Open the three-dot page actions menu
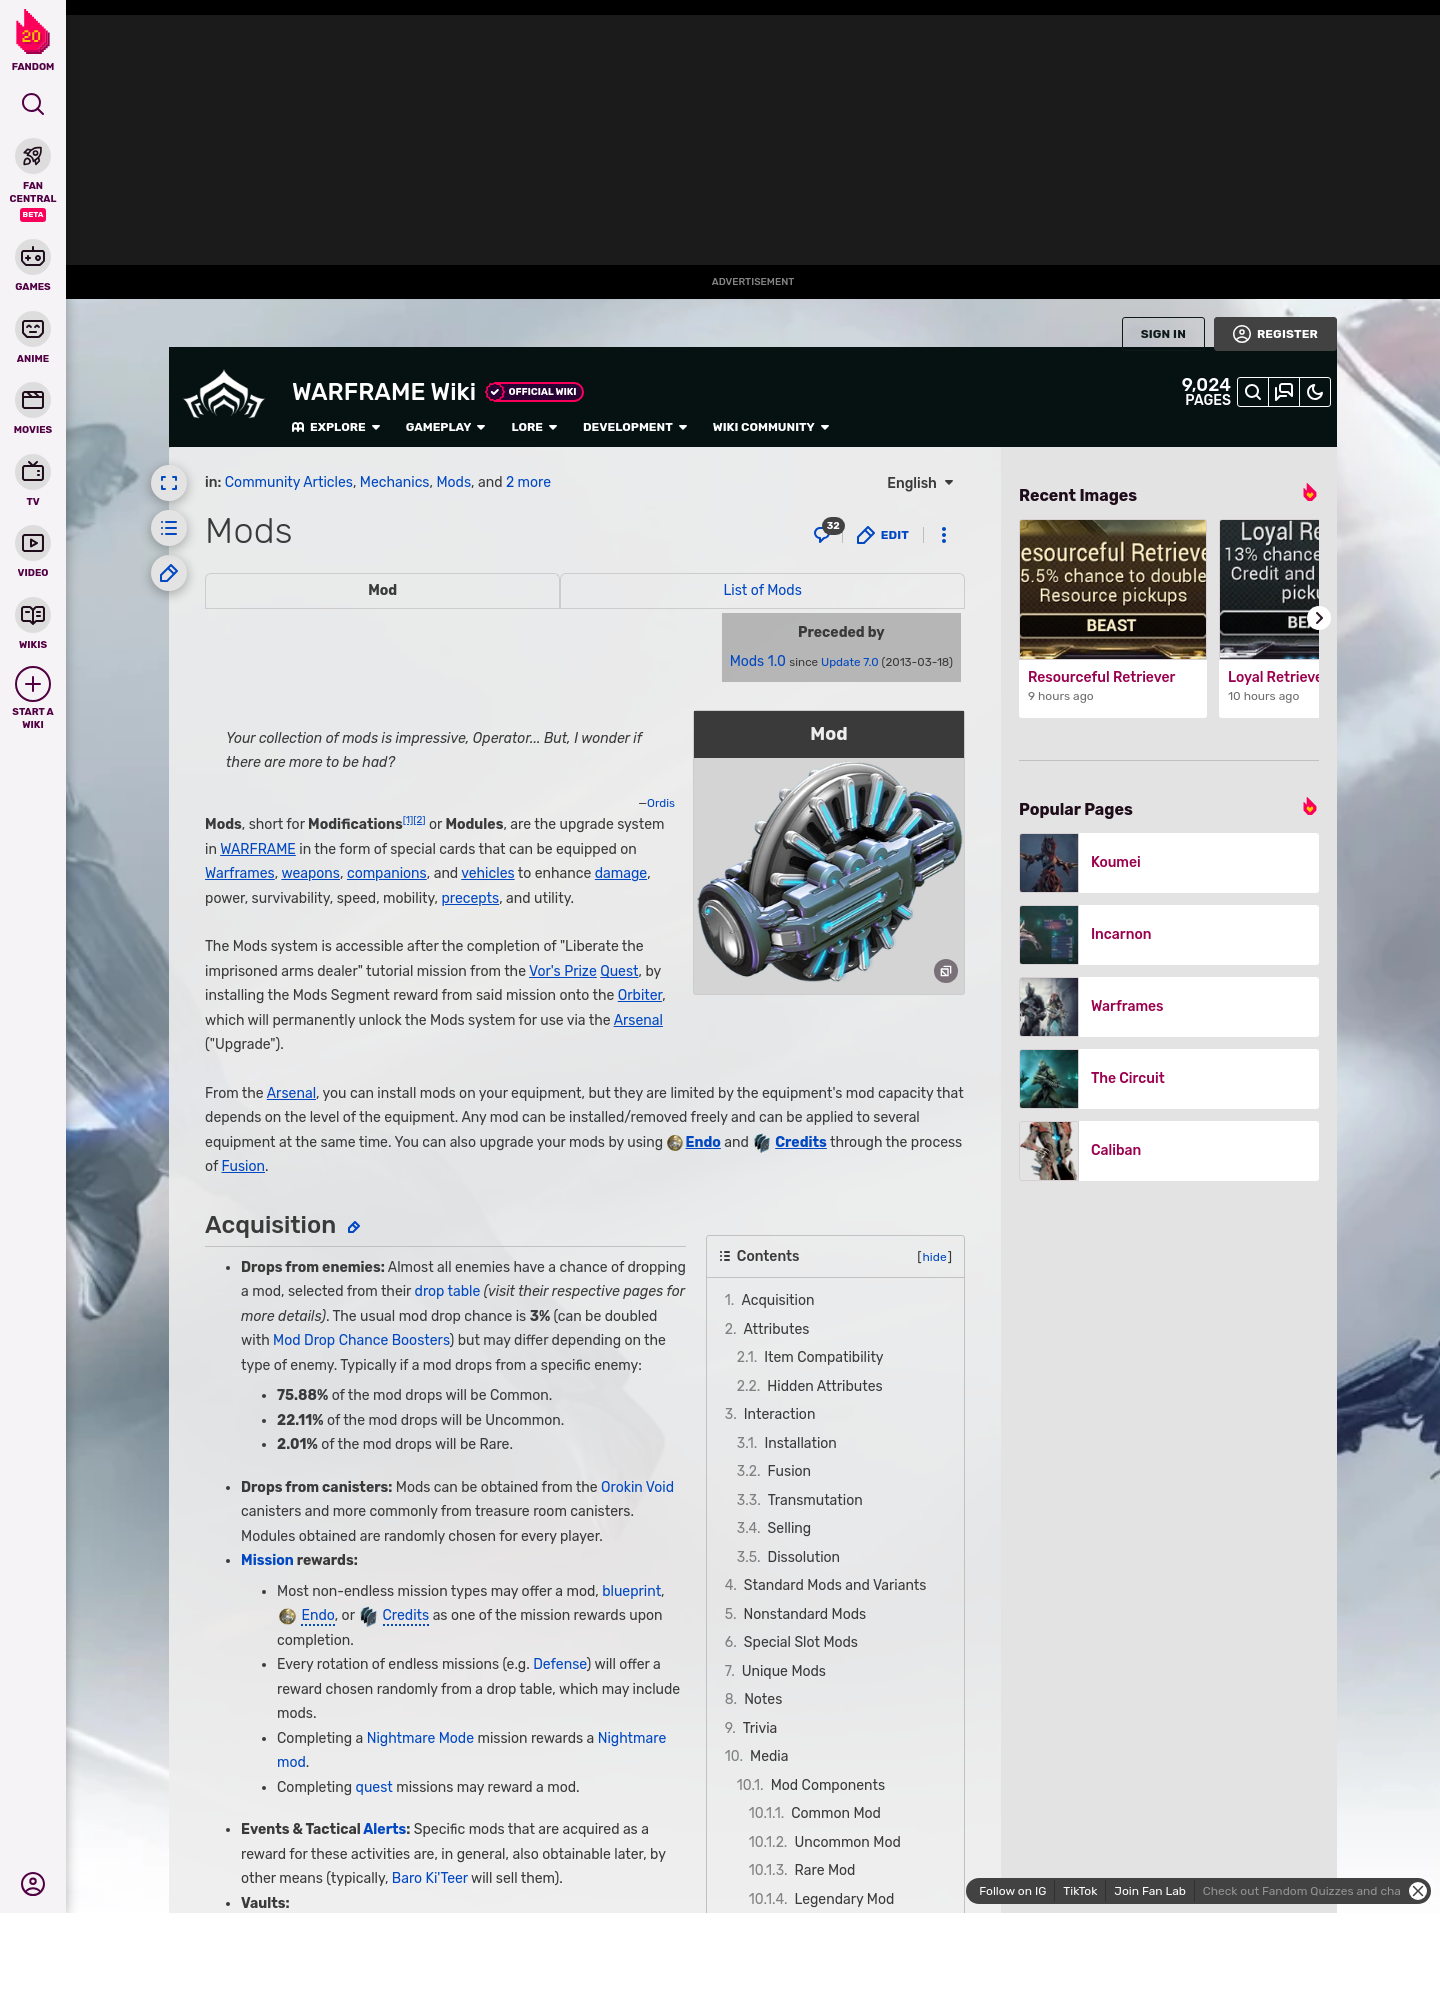This screenshot has height=2000, width=1440. point(944,535)
